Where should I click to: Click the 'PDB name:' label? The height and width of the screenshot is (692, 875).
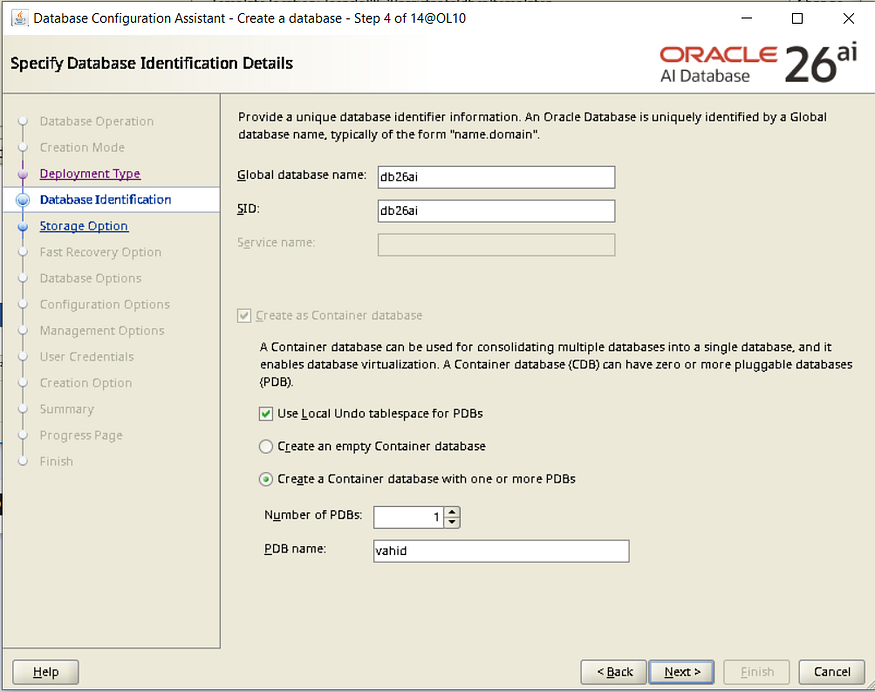[x=295, y=549]
